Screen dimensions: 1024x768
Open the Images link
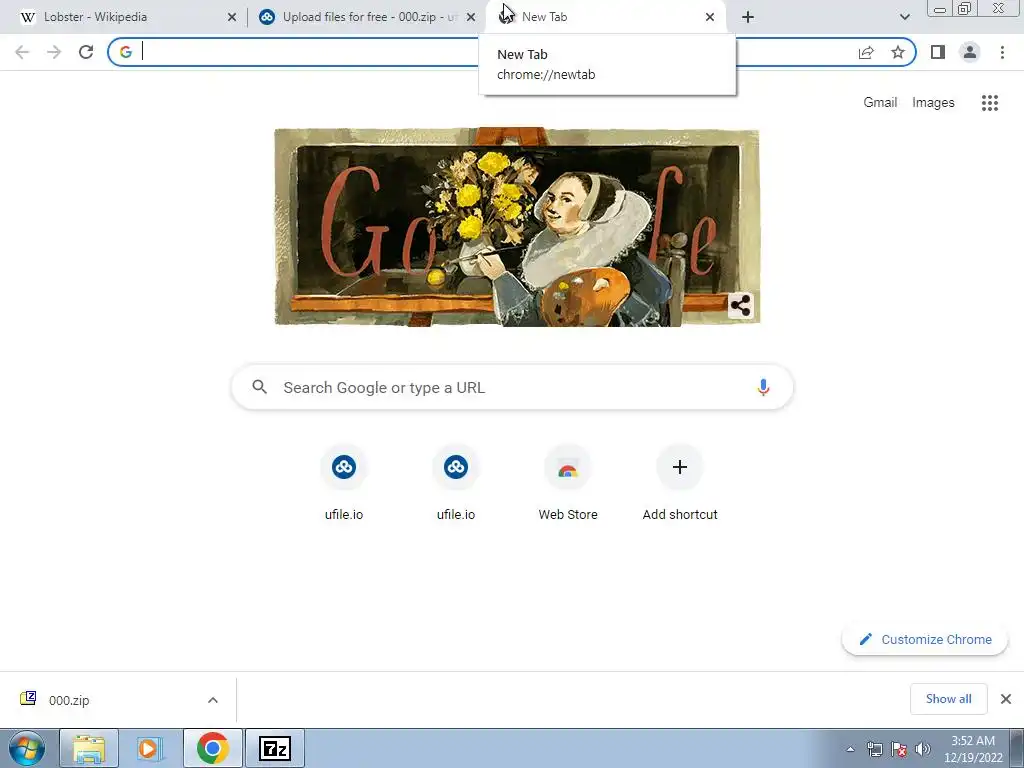tap(933, 103)
